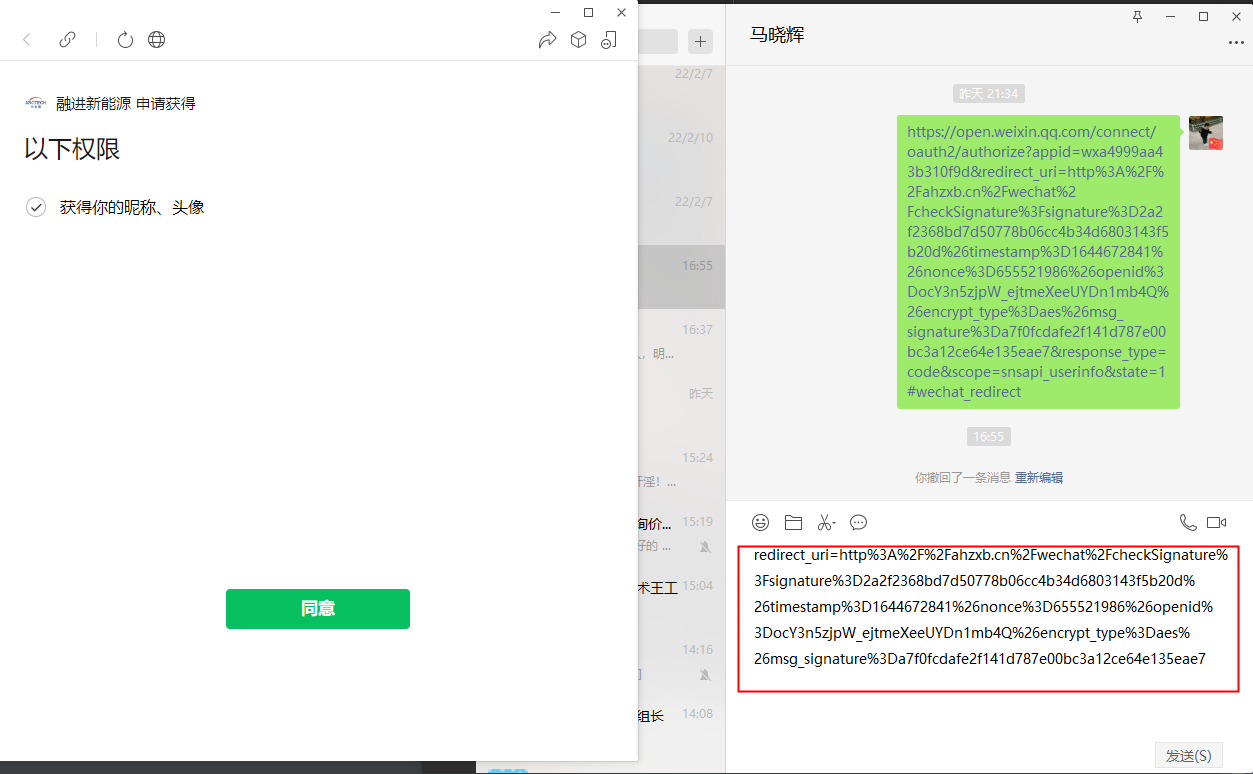Pin the WeChat chat window on top

(x=1137, y=16)
